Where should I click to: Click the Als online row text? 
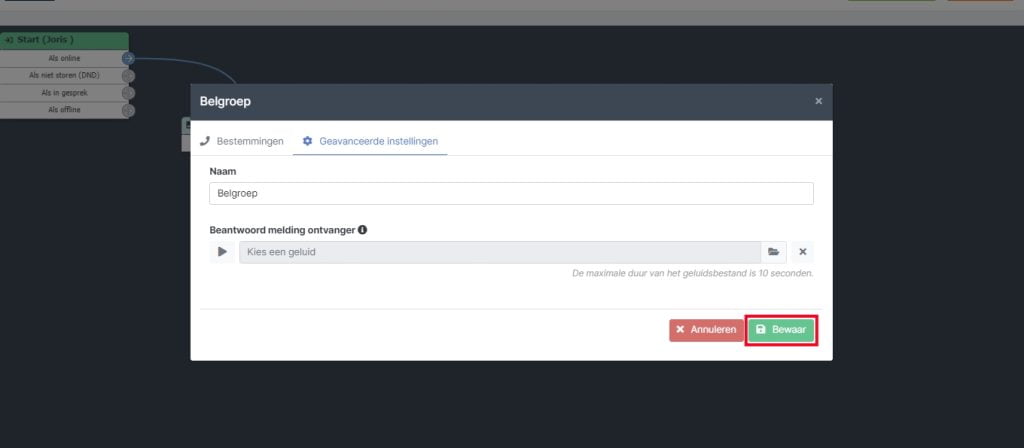tap(64, 59)
